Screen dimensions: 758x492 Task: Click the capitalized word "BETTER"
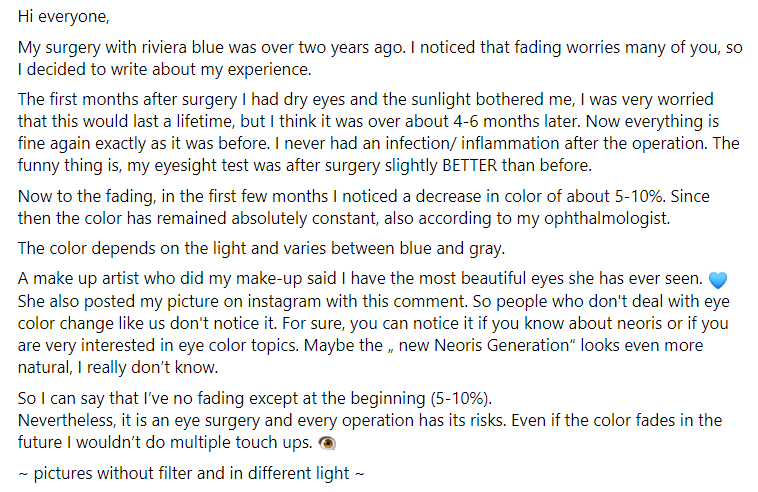coord(469,165)
